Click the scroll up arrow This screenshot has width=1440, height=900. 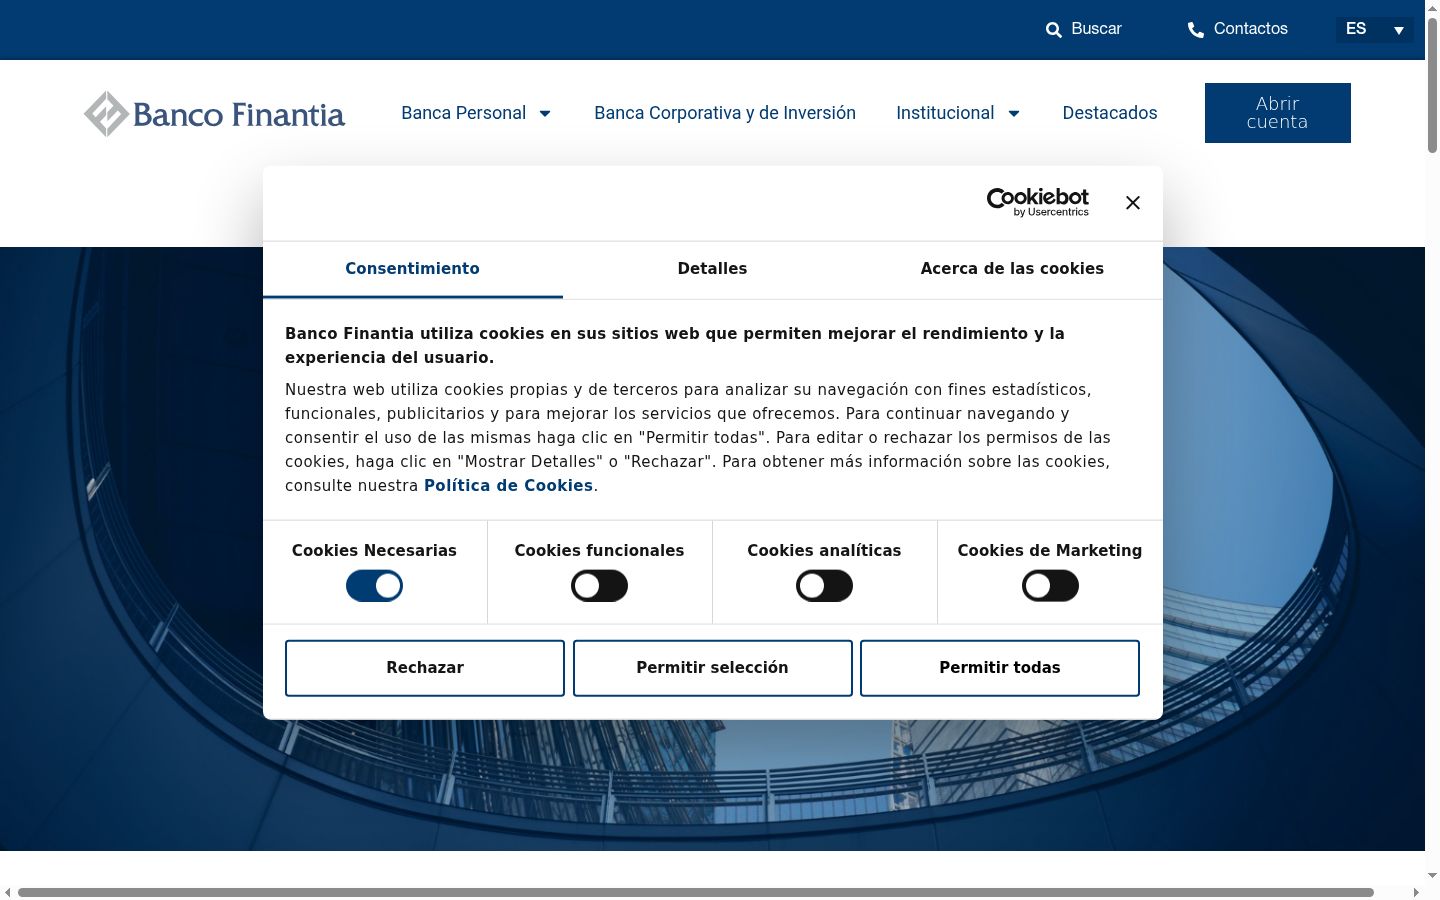pos(1432,8)
